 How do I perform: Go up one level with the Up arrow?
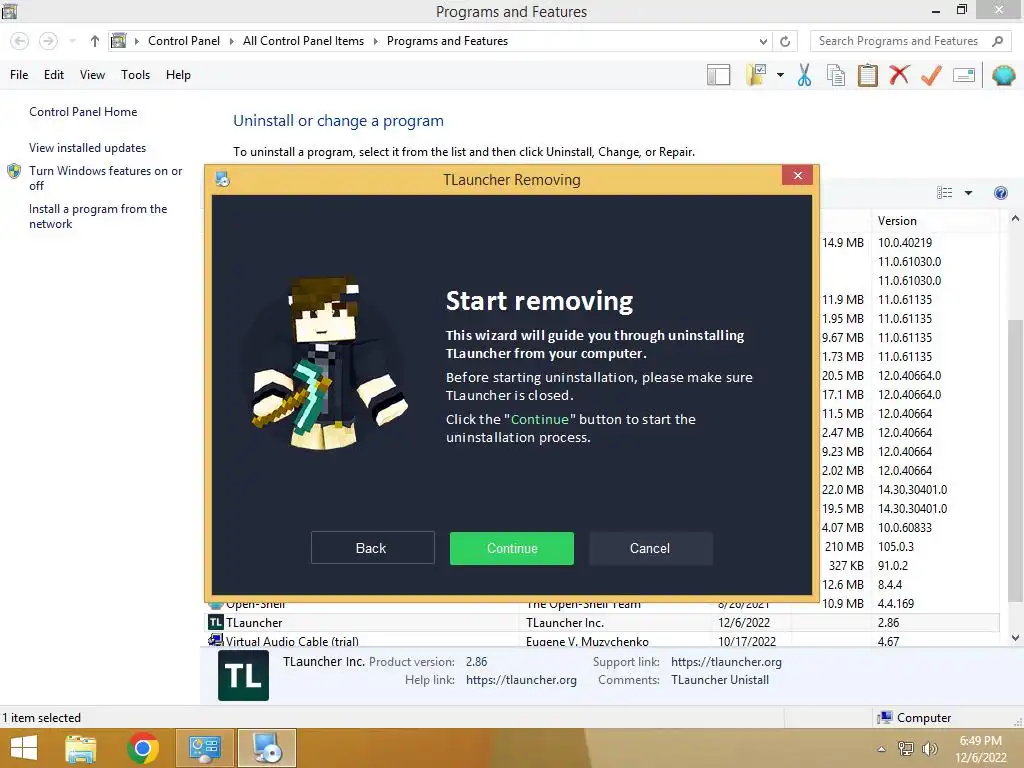click(95, 41)
